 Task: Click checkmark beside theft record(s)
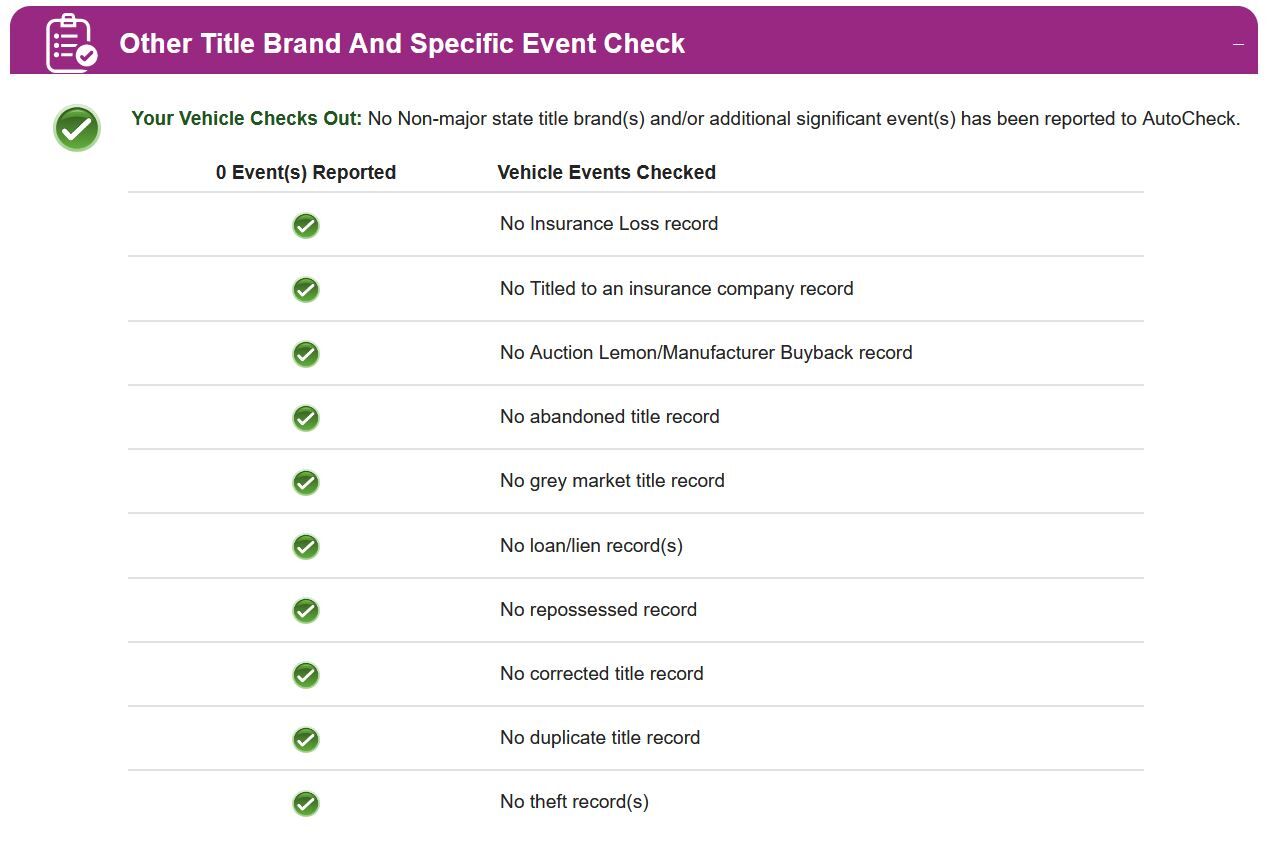pos(306,803)
